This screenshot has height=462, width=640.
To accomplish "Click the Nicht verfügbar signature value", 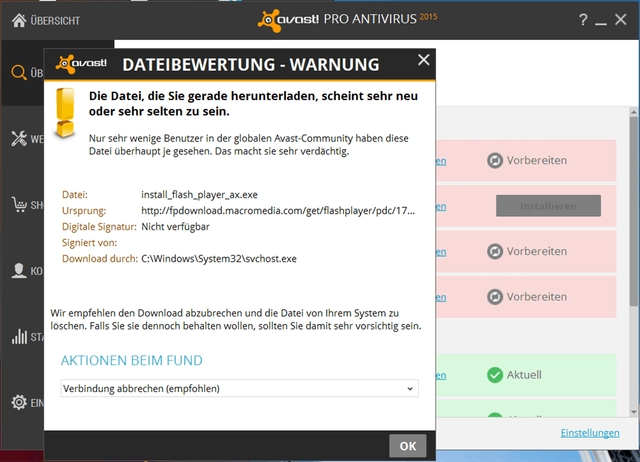I will click(x=176, y=227).
